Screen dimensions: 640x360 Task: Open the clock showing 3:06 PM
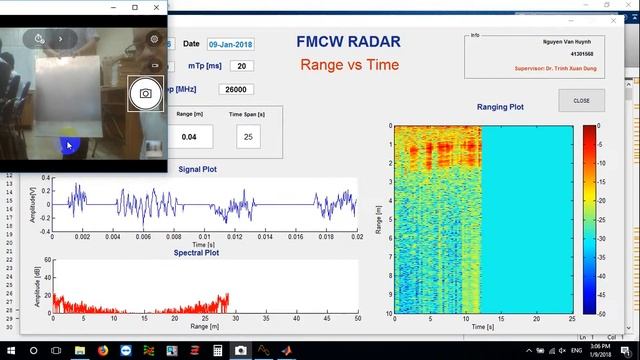click(x=600, y=351)
